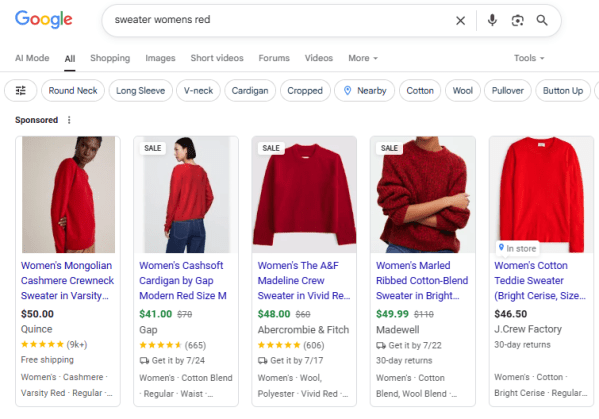Click the $46.50 J.Crew Factory price
Image resolution: width=599 pixels, height=419 pixels.
pyautogui.click(x=510, y=314)
